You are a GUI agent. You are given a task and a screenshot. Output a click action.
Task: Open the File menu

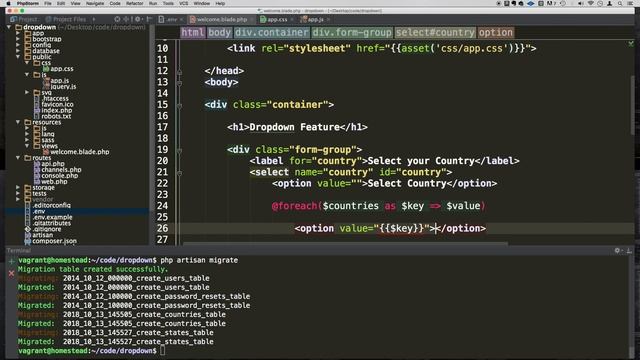48,4
